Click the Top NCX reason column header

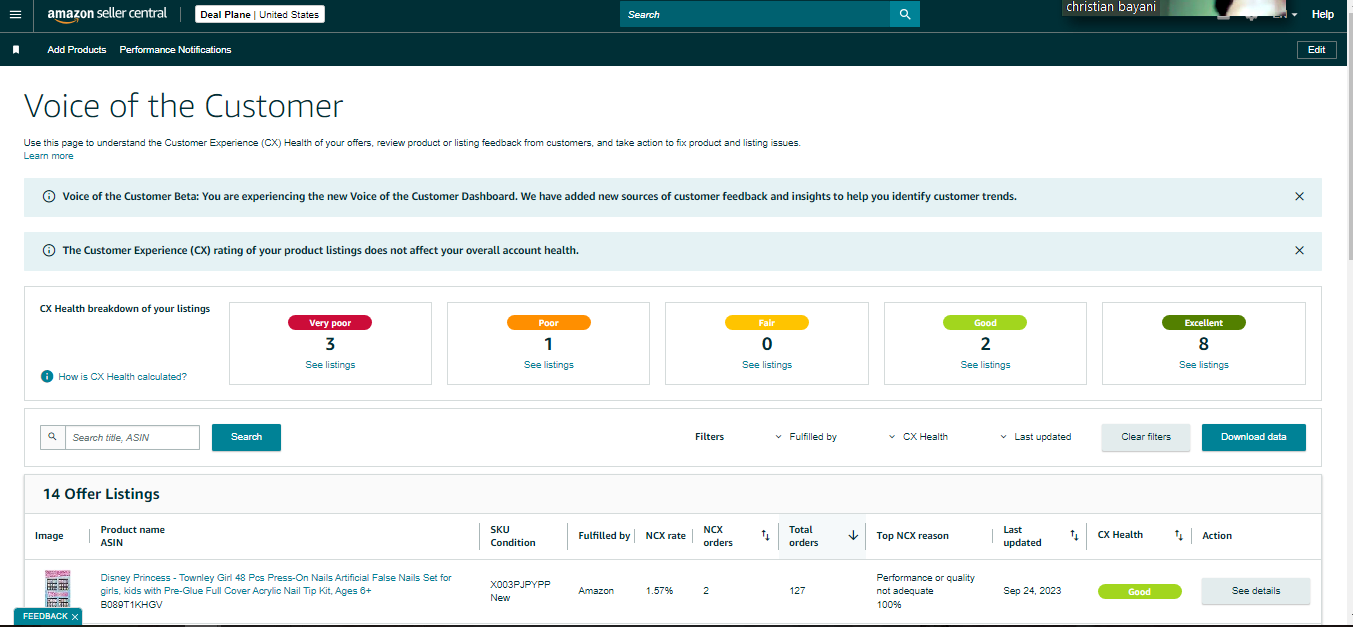(x=913, y=536)
